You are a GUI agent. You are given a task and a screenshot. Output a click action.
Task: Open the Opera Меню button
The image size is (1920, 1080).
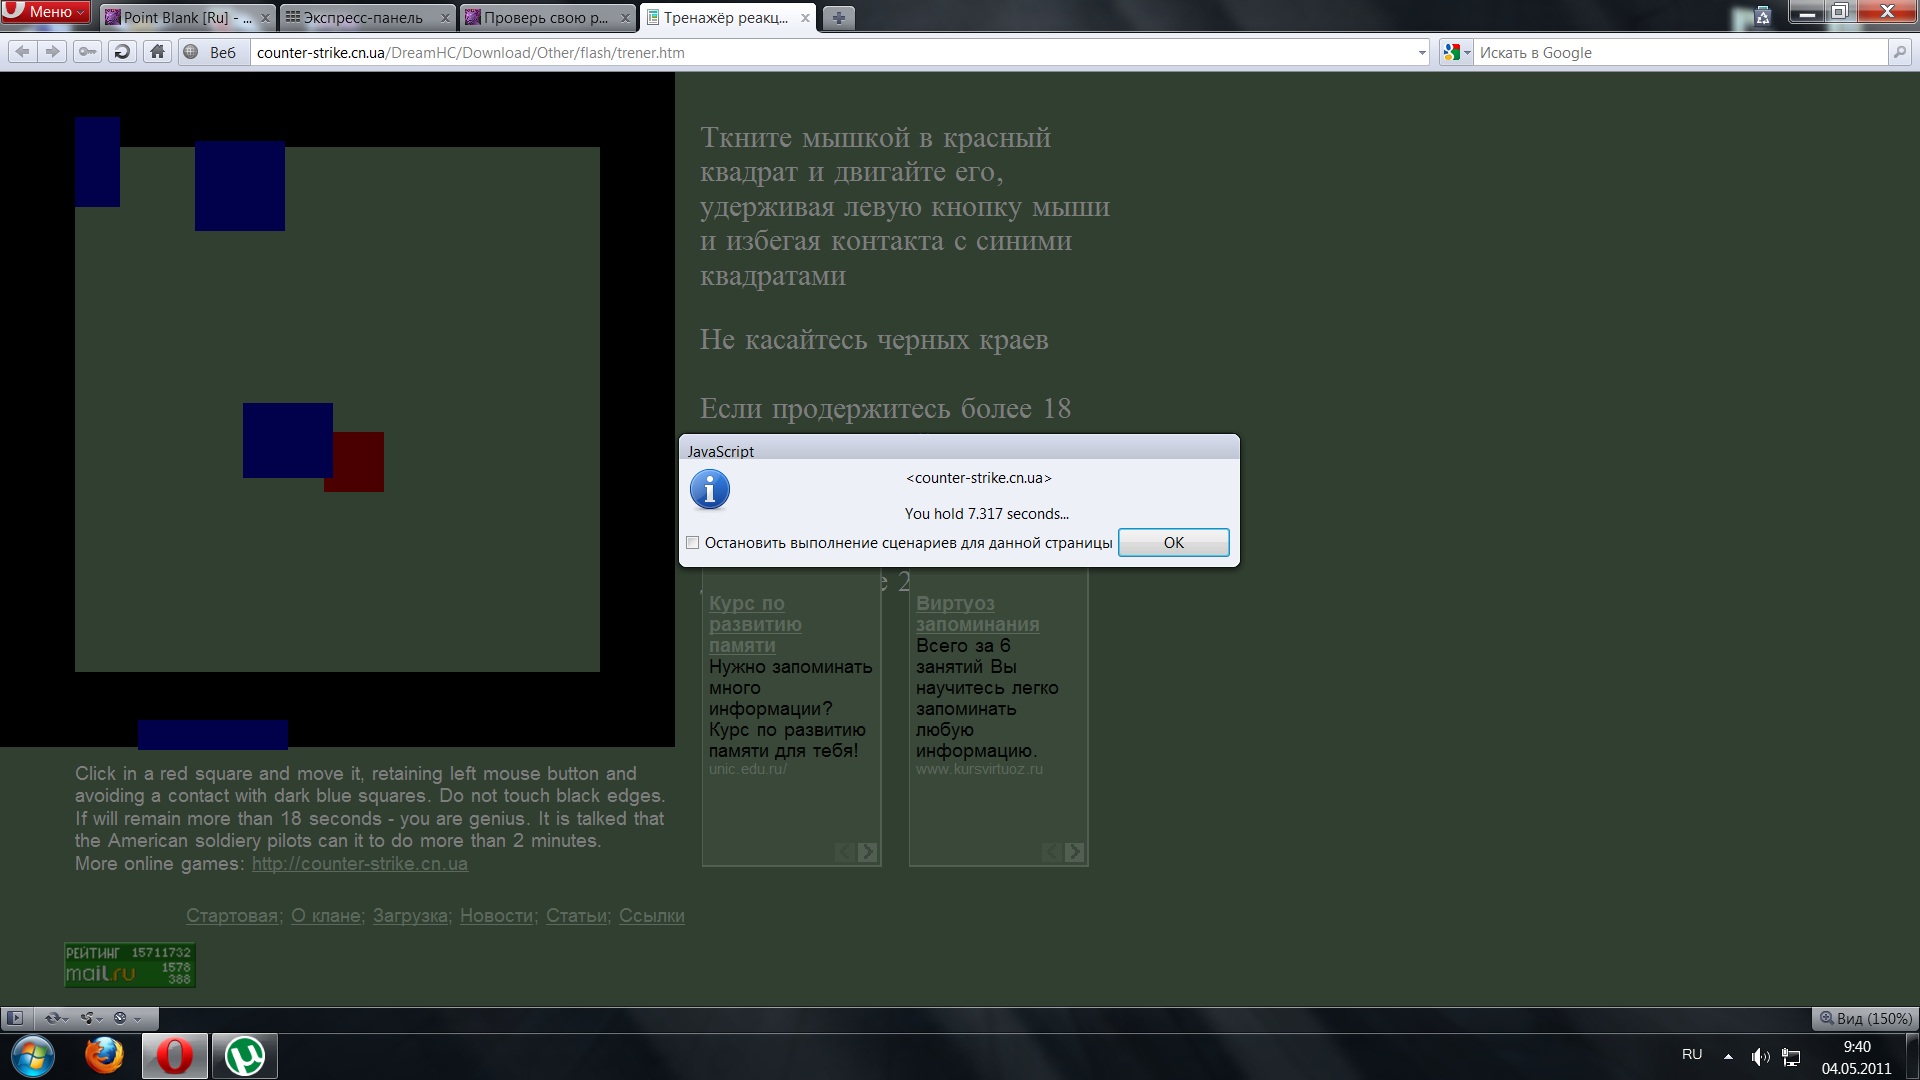pyautogui.click(x=47, y=13)
